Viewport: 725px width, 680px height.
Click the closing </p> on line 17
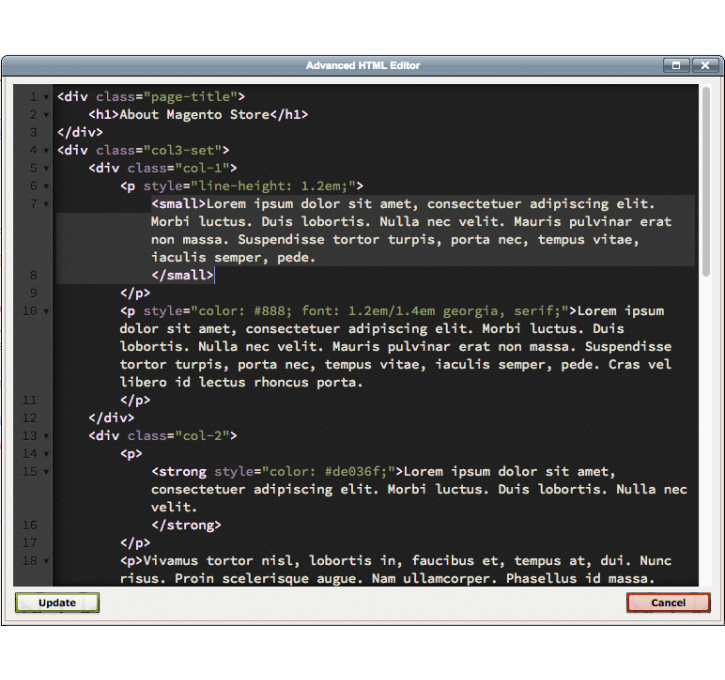pyautogui.click(x=135, y=543)
